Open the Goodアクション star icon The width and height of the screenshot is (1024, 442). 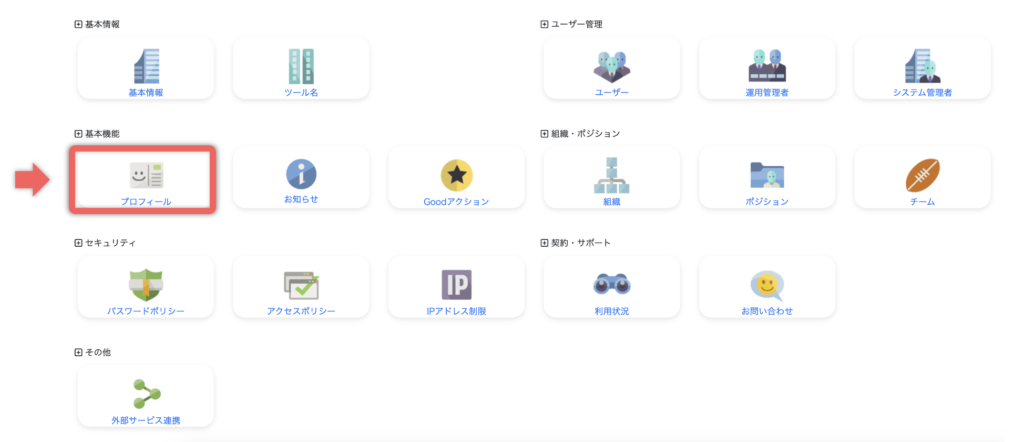coord(456,175)
